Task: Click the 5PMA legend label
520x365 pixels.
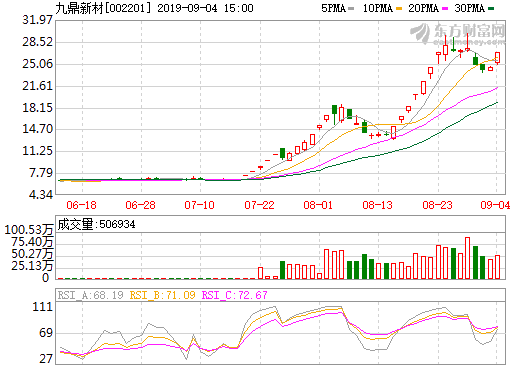Action: pyautogui.click(x=333, y=8)
